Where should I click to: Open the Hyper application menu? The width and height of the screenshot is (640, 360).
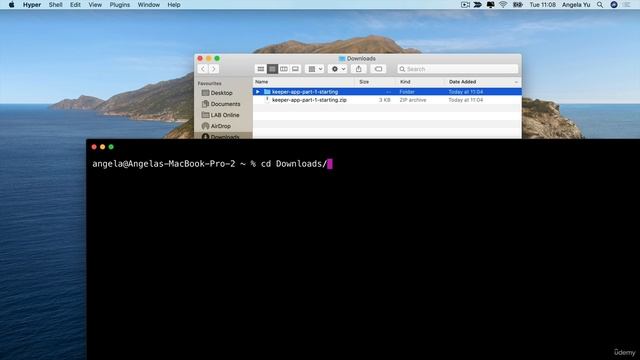point(32,5)
